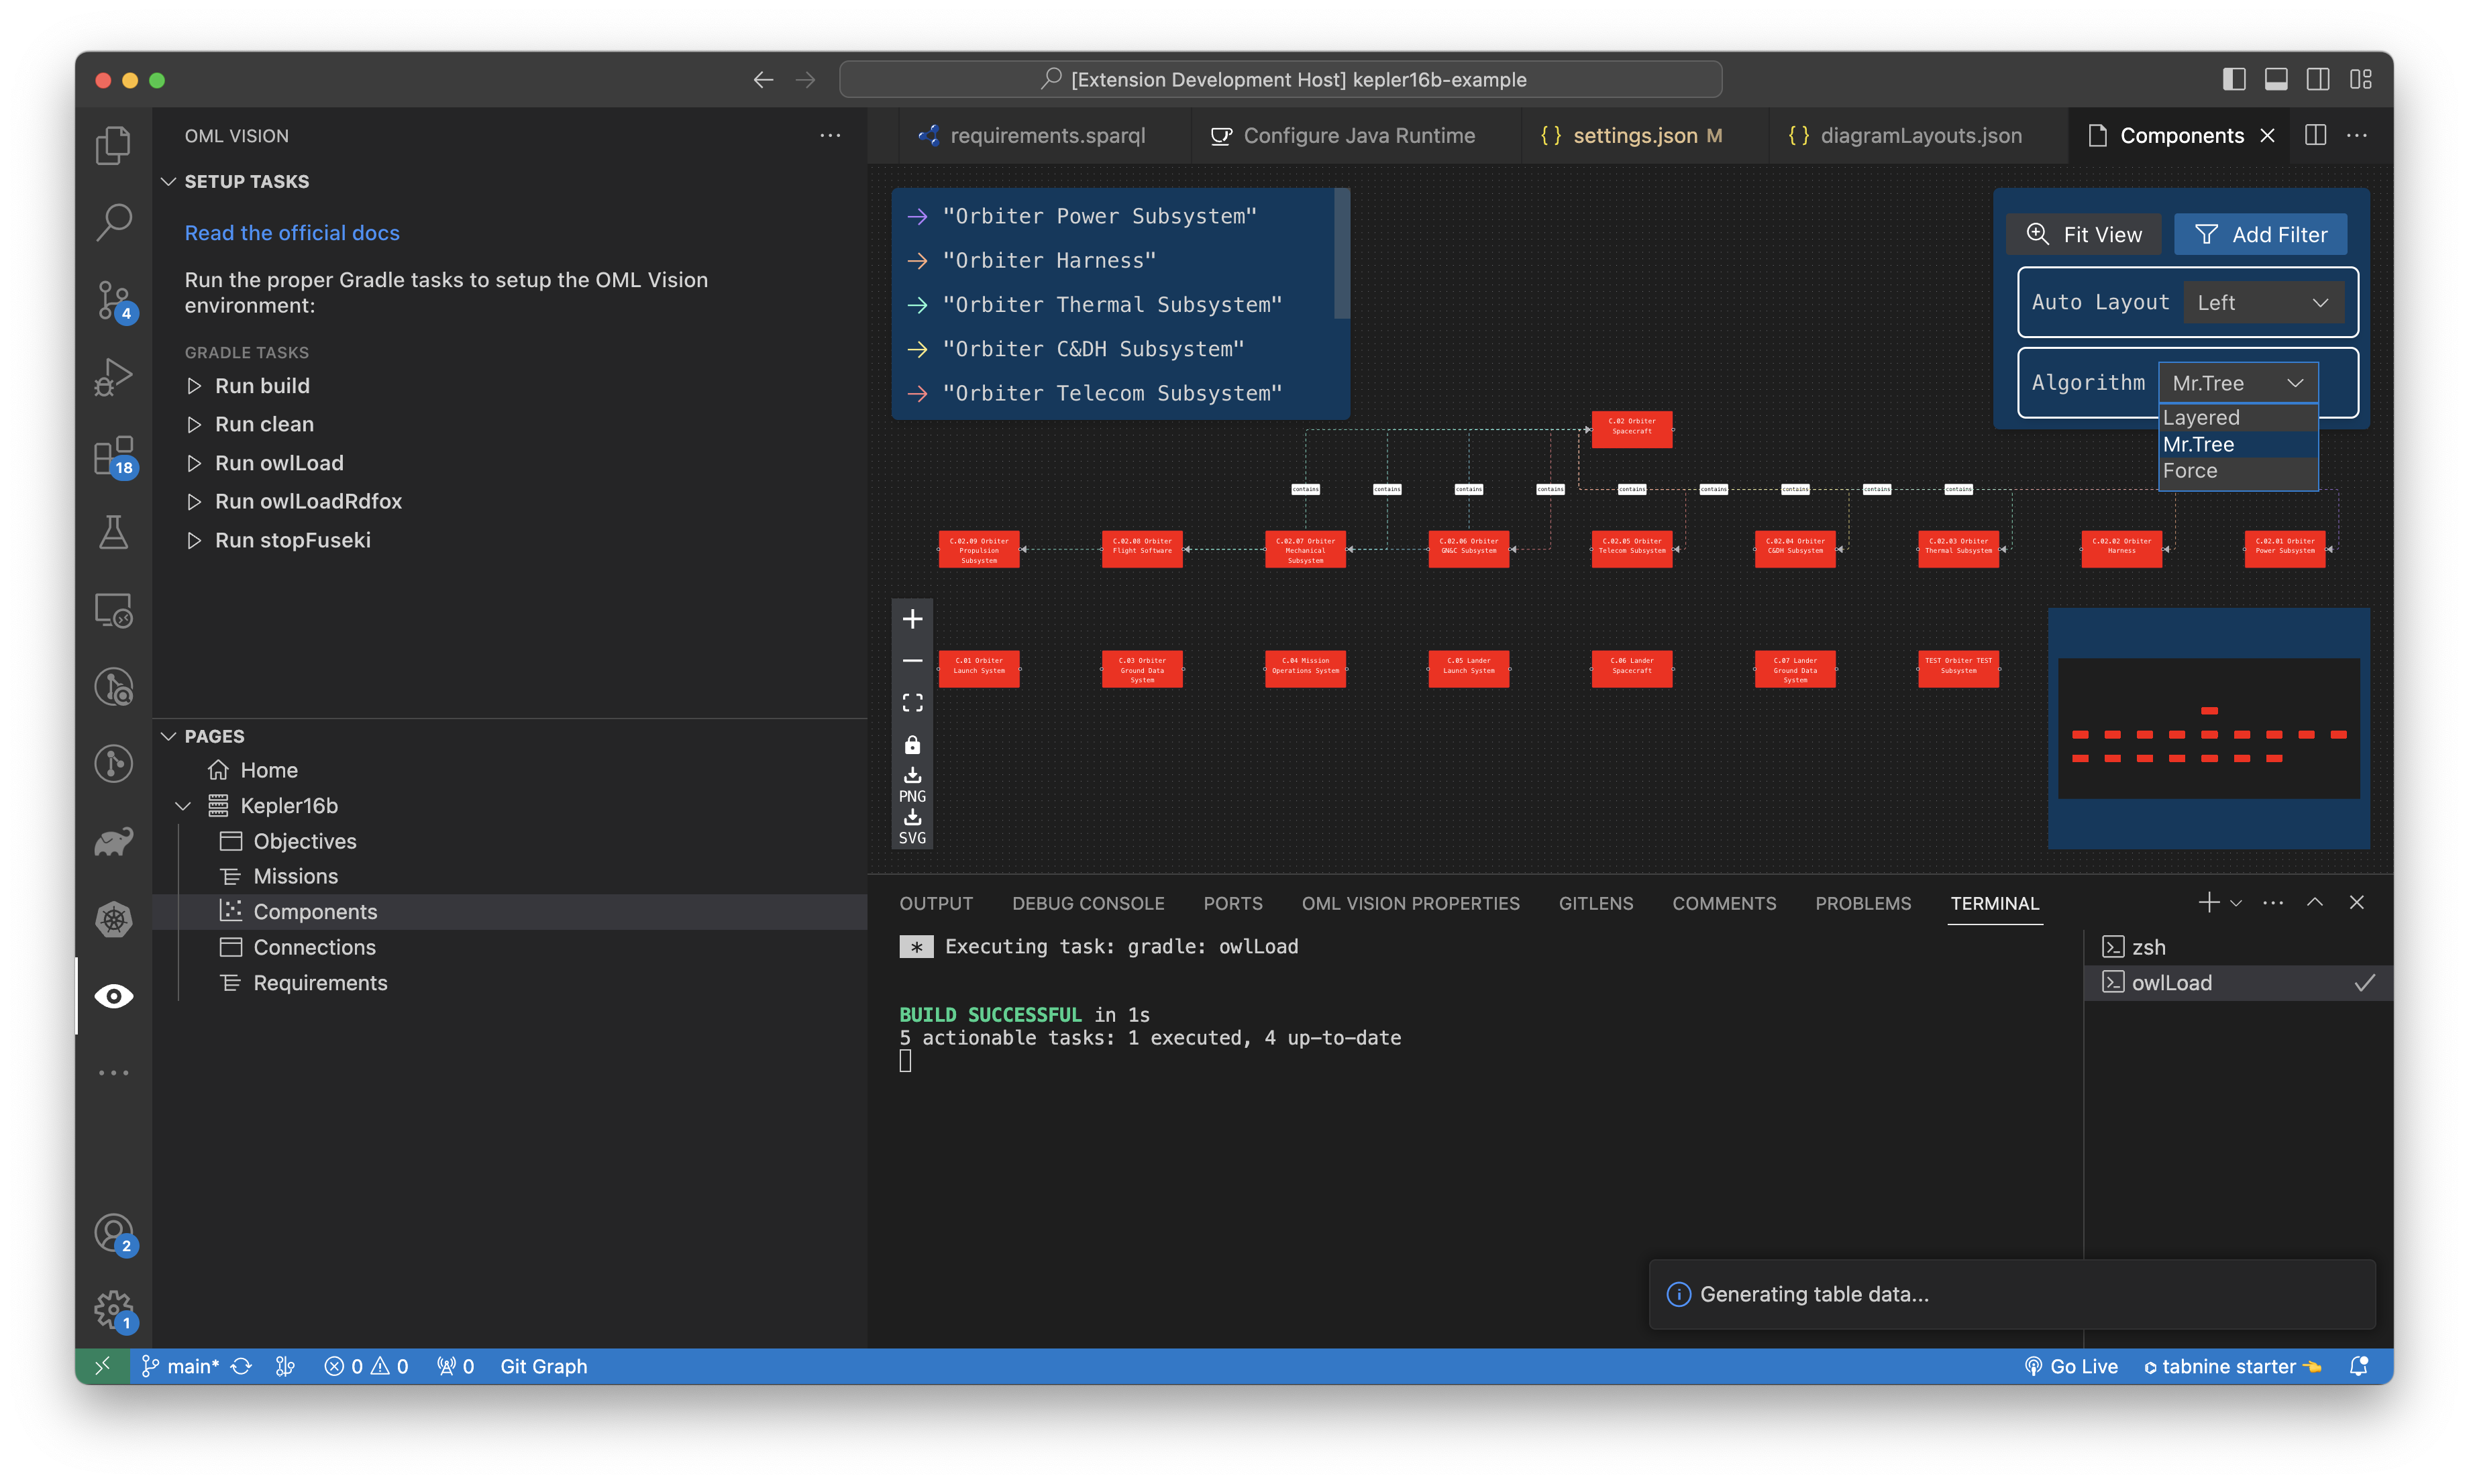Click Git Graph in the status bar
Screen dimensions: 2469x1484
click(543, 1366)
